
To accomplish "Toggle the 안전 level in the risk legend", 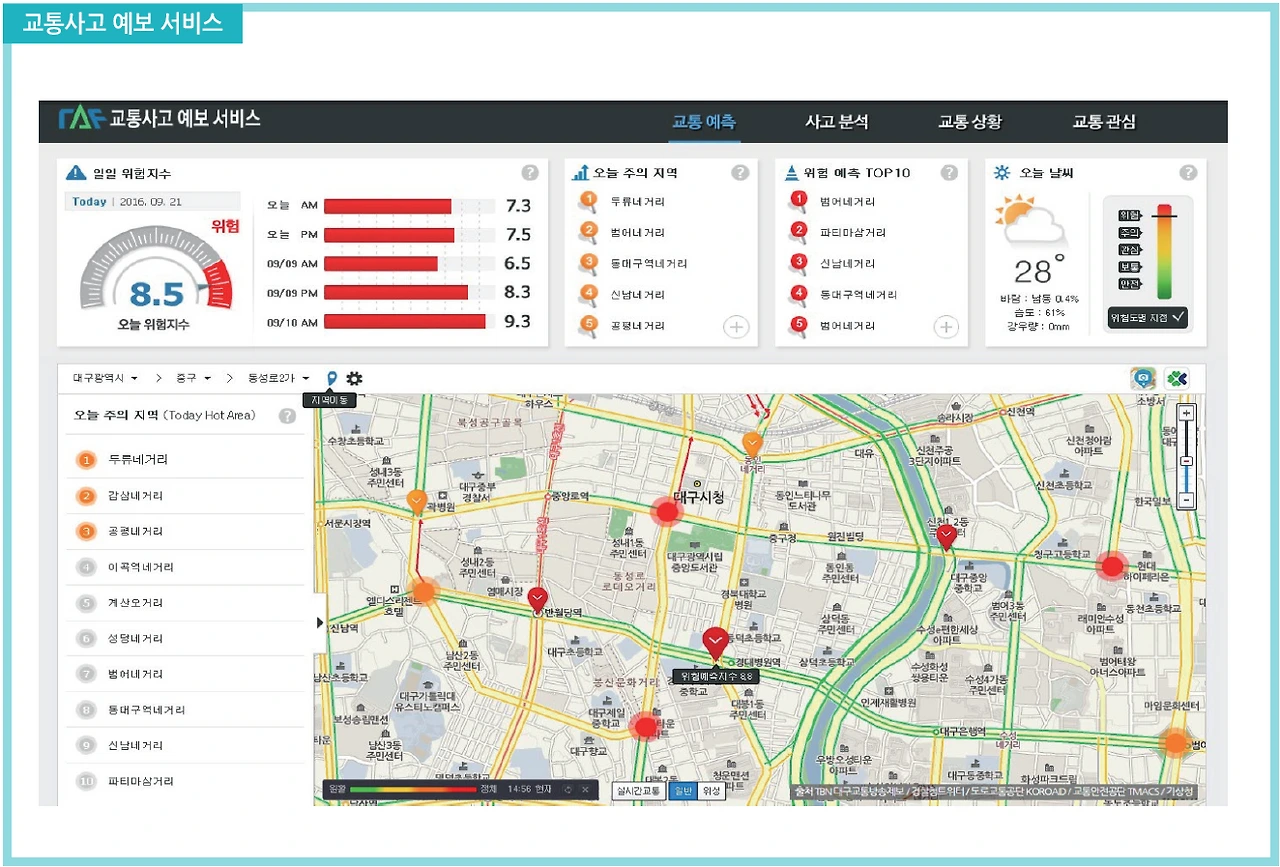I will [1130, 283].
